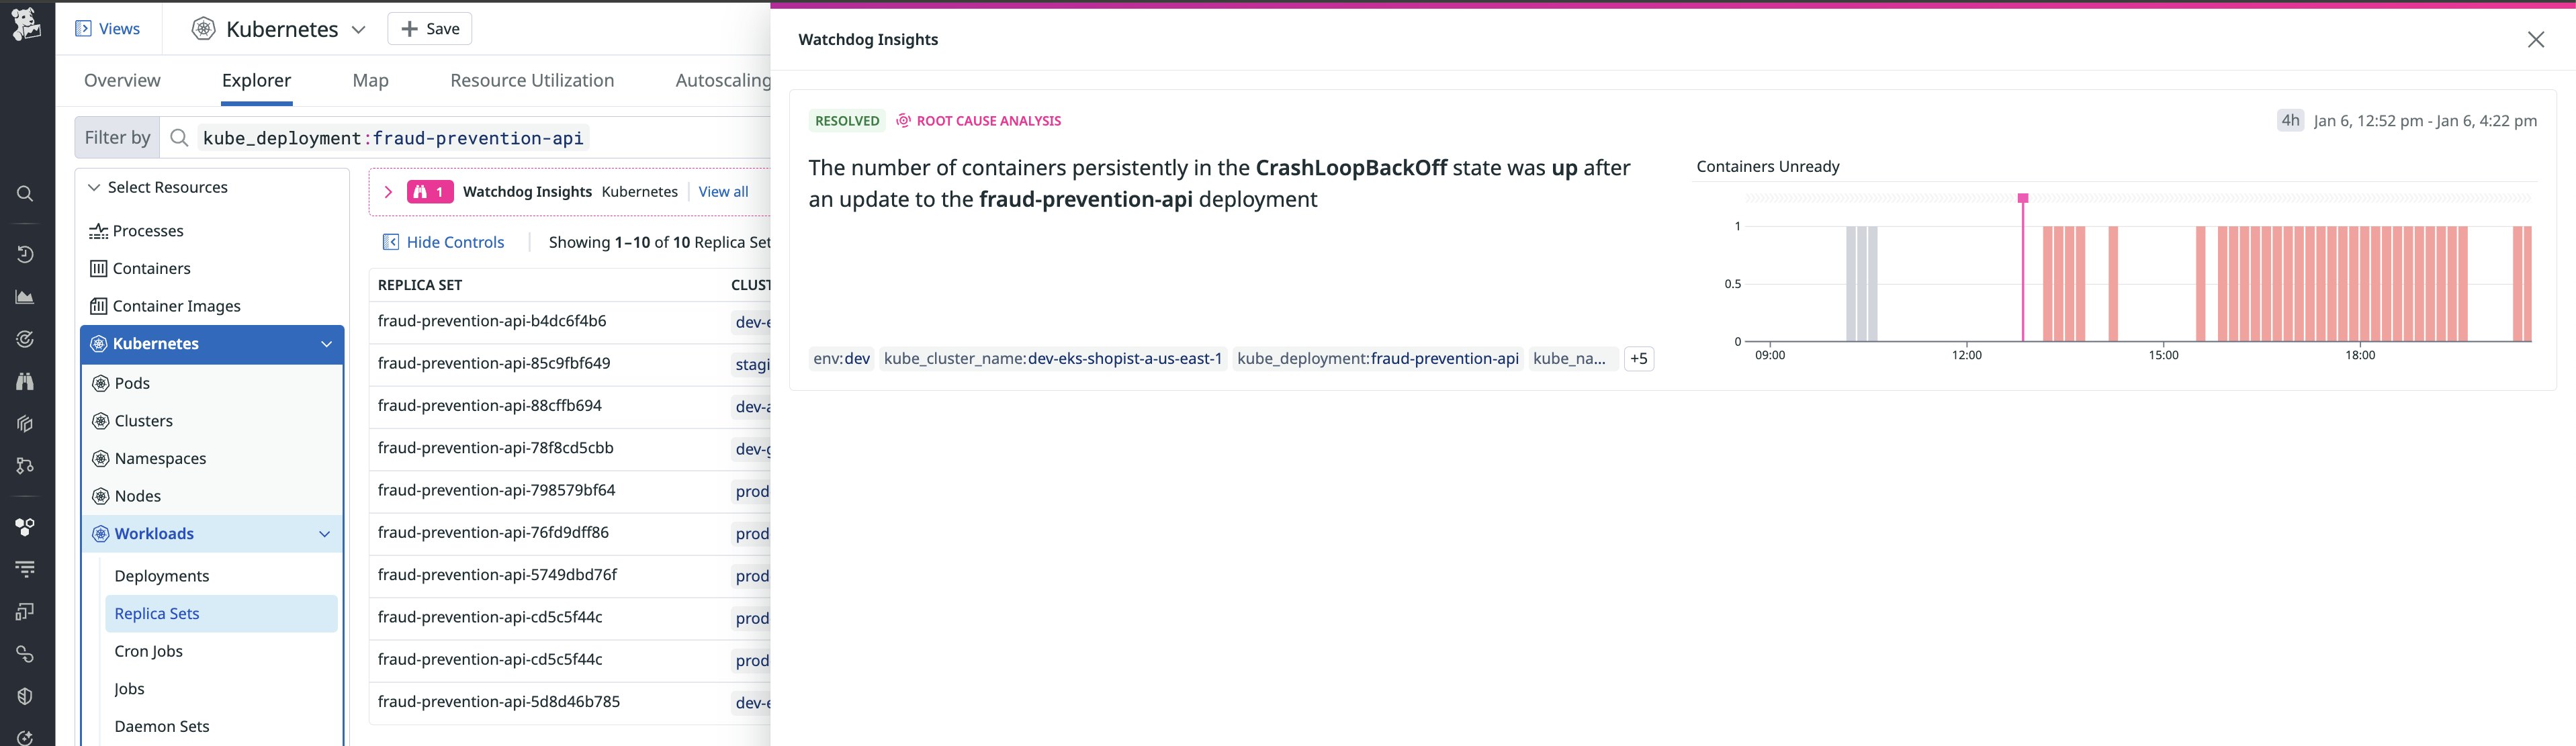Click Hide Controls above the replica set list
Screen dimensions: 2576x746
coord(443,242)
